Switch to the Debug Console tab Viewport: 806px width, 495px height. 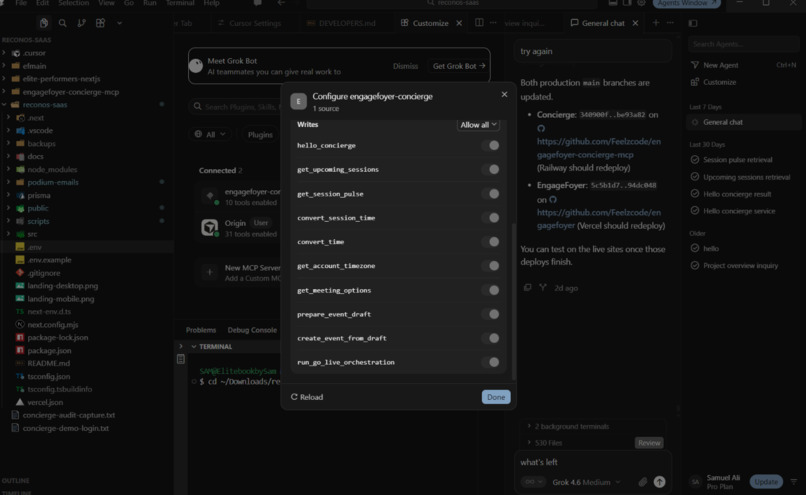[252, 330]
